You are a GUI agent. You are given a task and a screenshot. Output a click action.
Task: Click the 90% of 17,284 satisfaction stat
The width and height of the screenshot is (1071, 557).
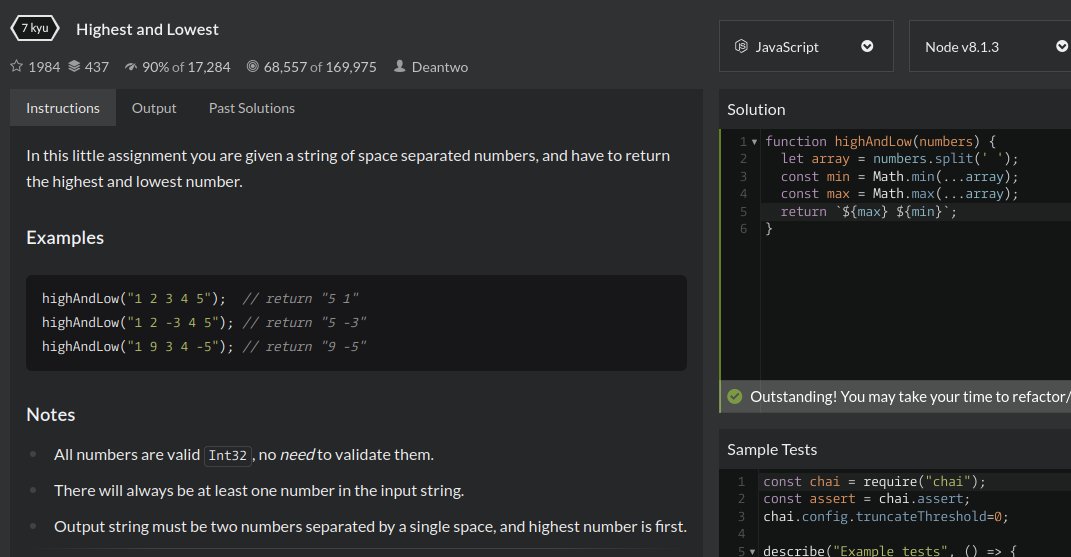pyautogui.click(x=186, y=67)
